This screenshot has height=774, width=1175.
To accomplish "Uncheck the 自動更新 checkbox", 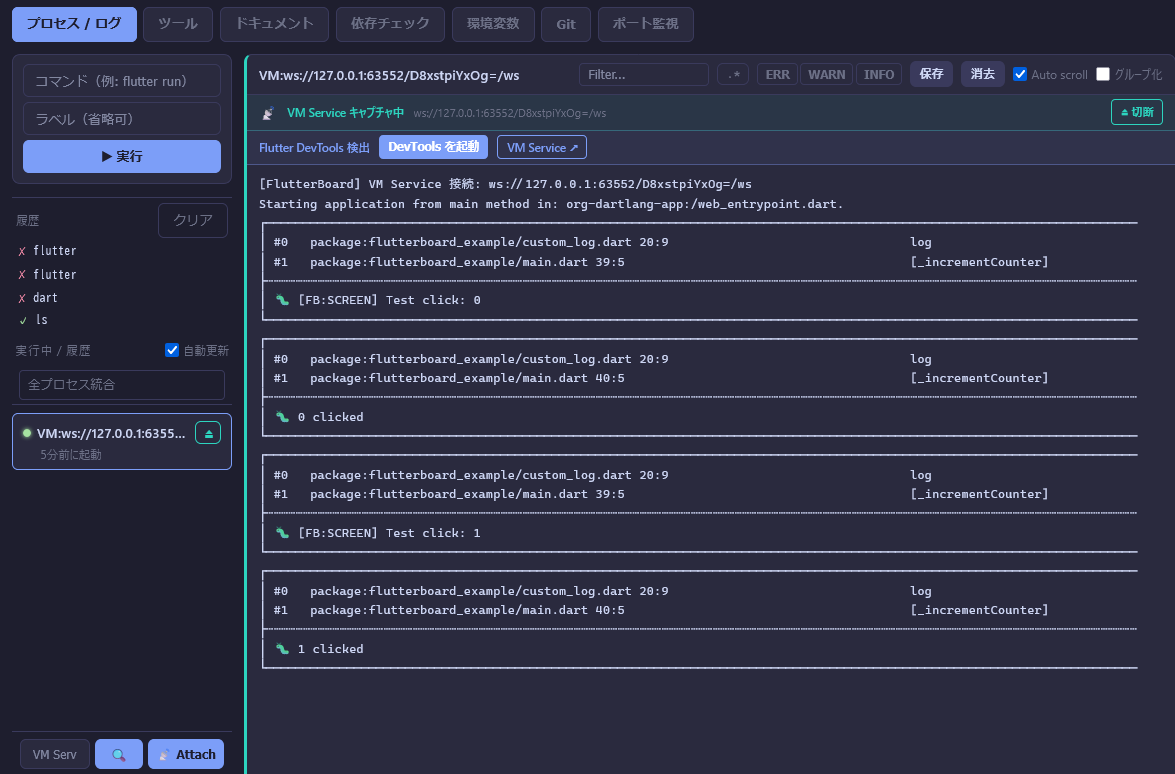I will pyautogui.click(x=172, y=351).
